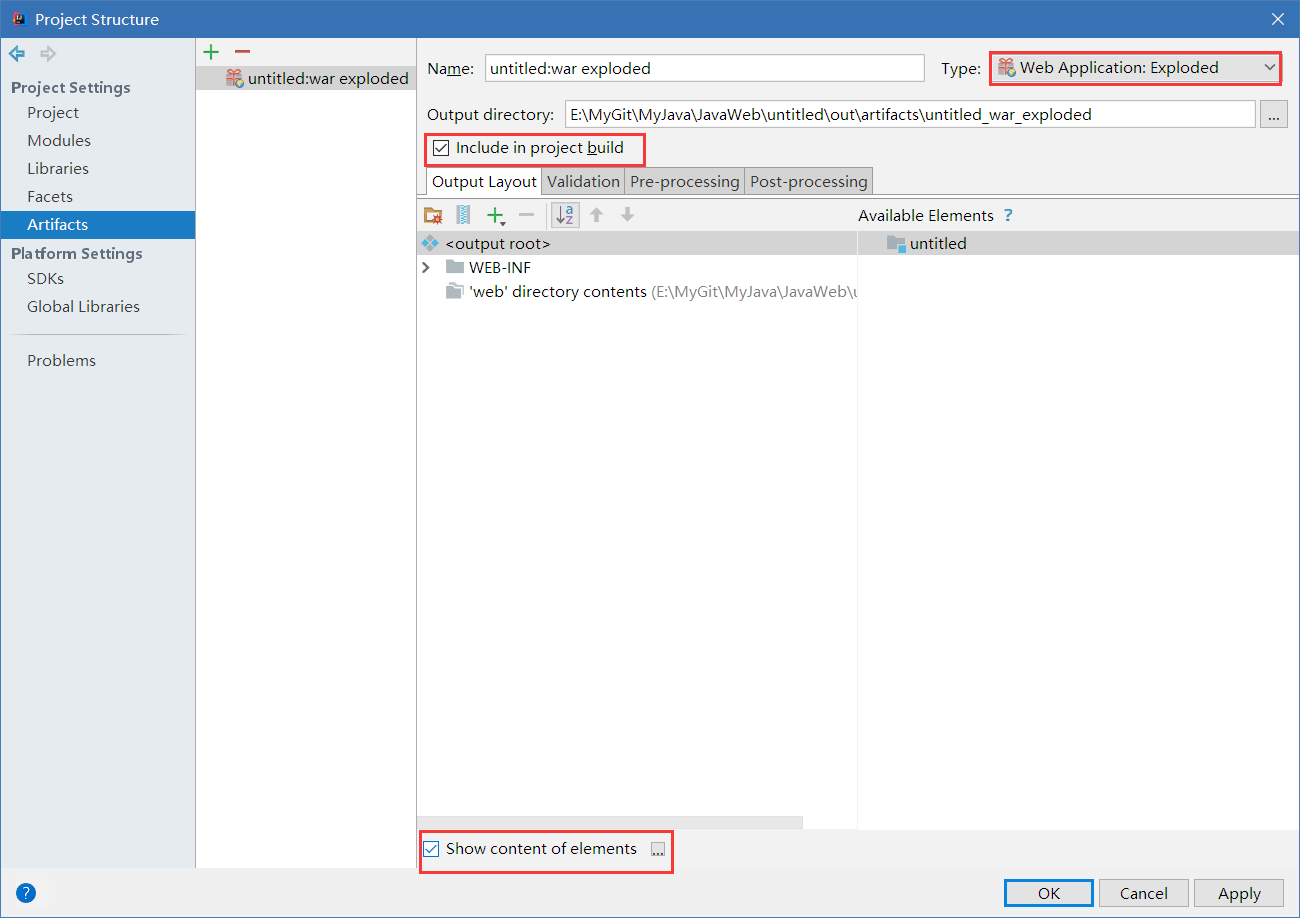This screenshot has height=918, width=1300.
Task: Click the artifact Name input field
Action: pyautogui.click(x=704, y=68)
